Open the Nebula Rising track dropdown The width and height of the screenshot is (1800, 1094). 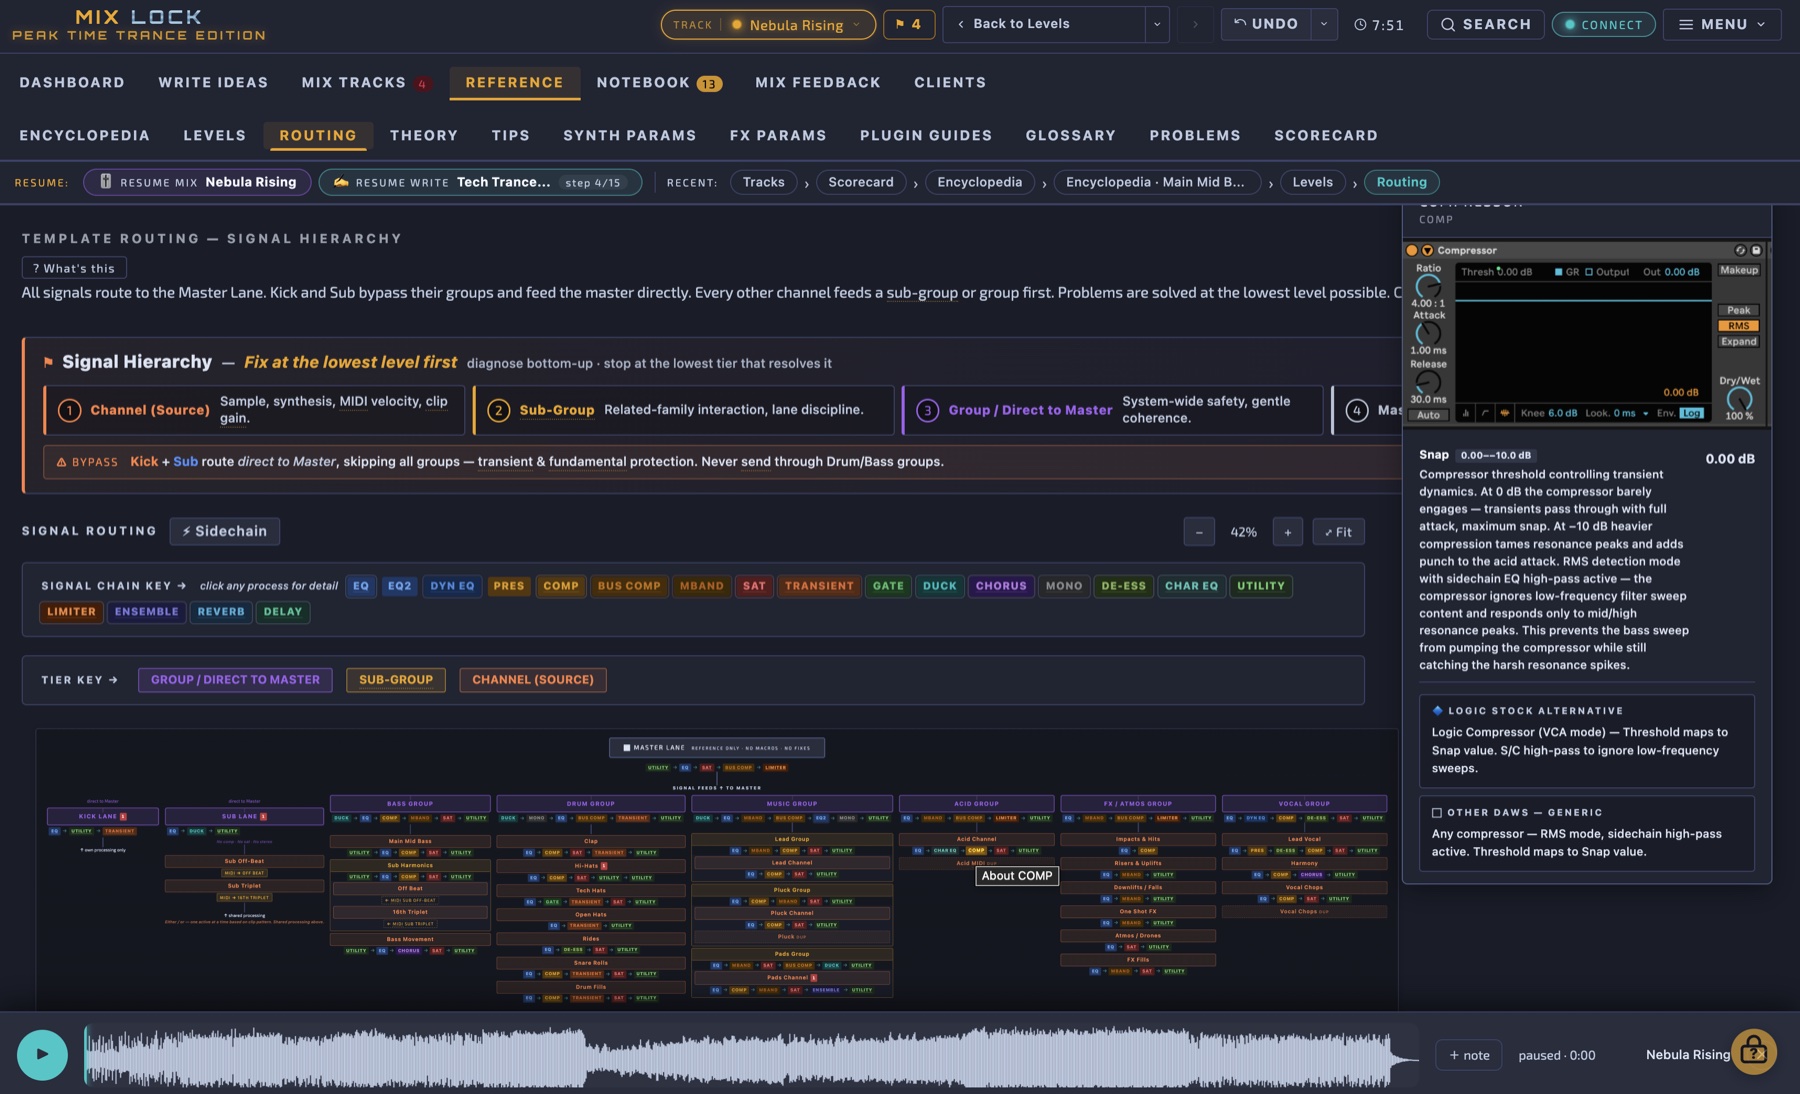click(x=767, y=24)
